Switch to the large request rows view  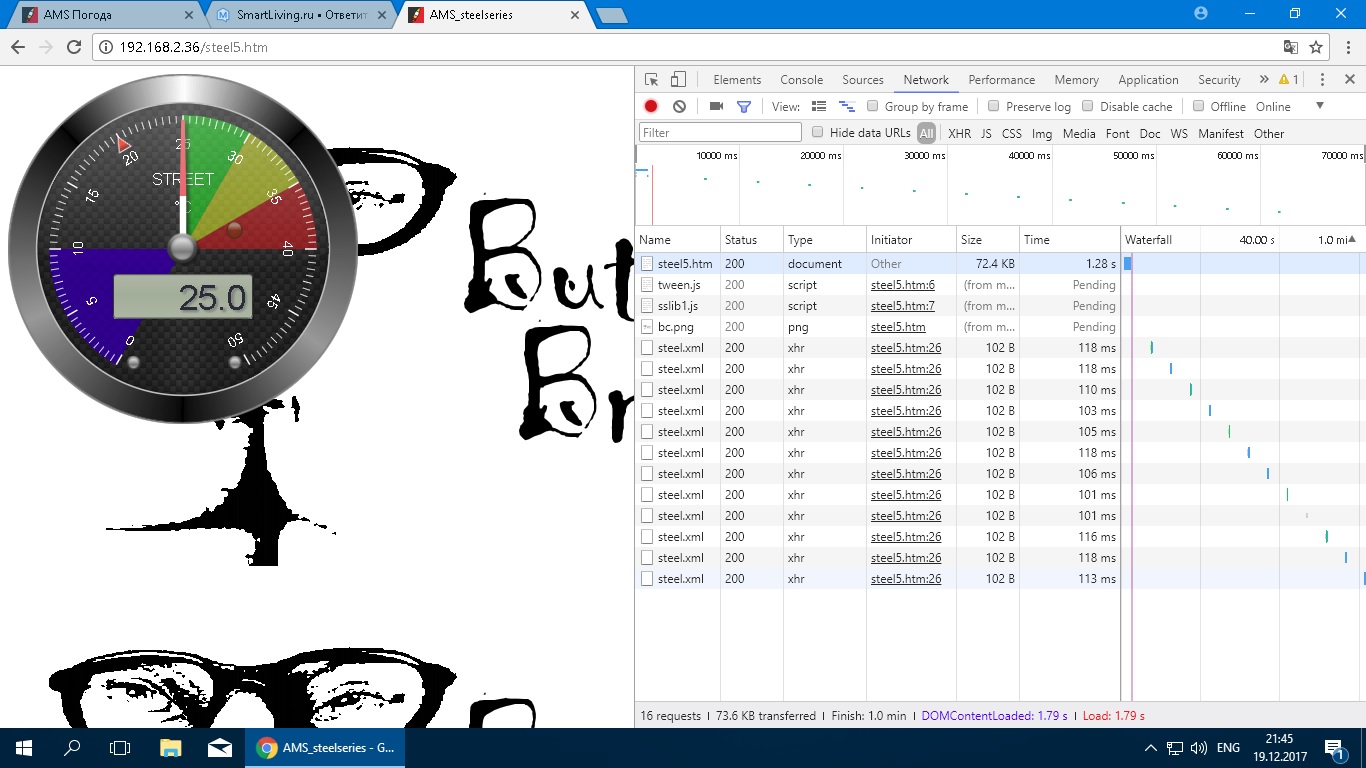(x=819, y=106)
